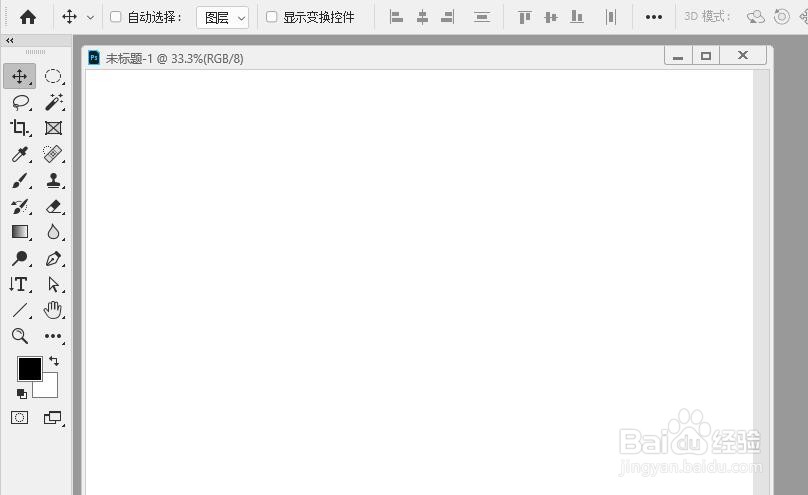Align bottom edges
Screen dimensions: 808x495
(x=577, y=17)
